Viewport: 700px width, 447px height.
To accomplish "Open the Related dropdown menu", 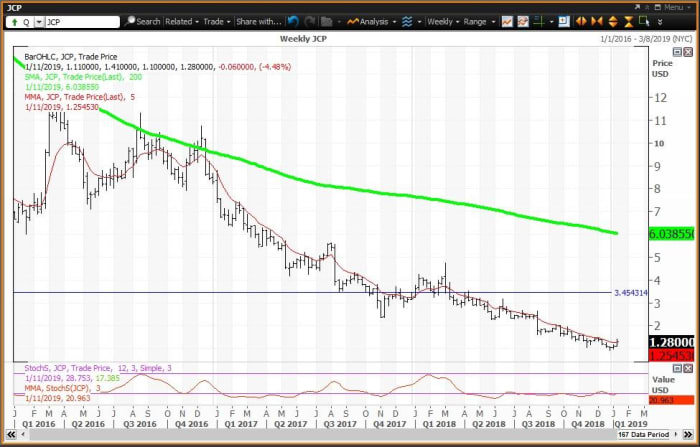I will click(182, 20).
